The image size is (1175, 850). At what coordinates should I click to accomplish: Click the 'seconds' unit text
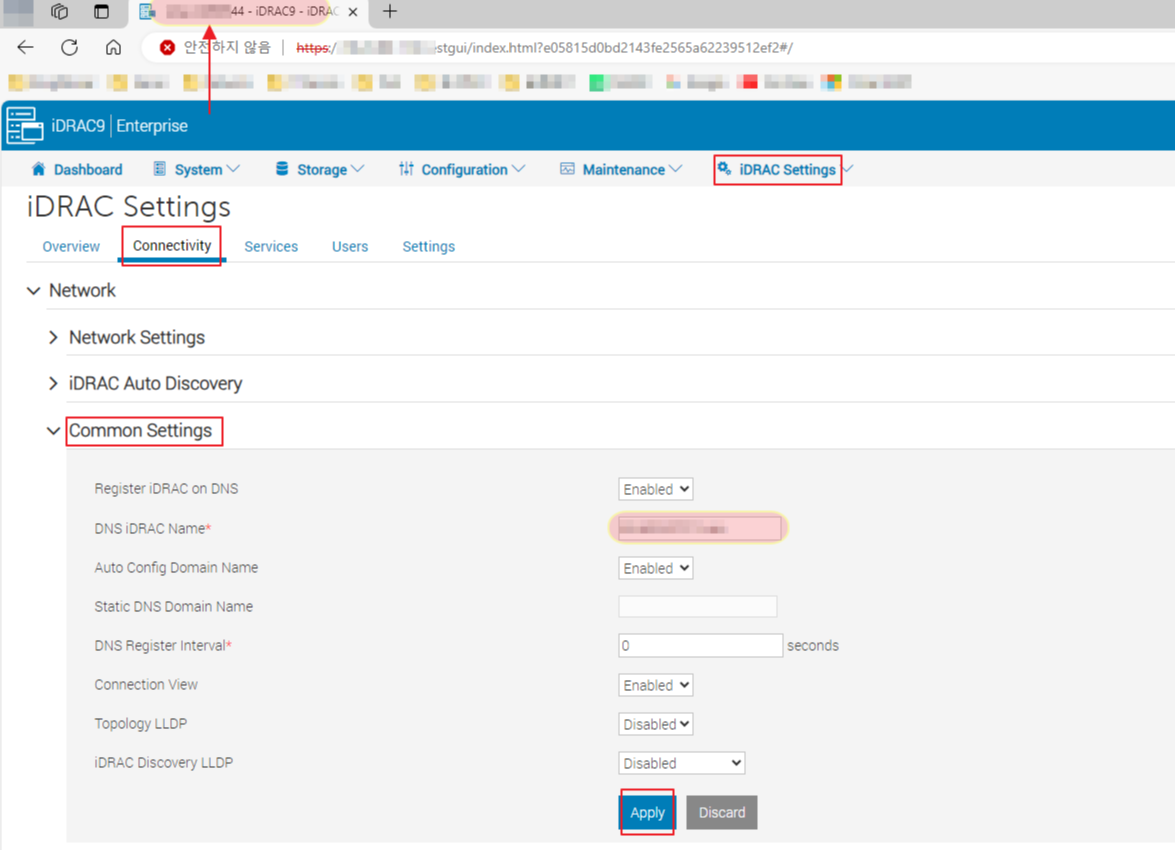pos(813,645)
